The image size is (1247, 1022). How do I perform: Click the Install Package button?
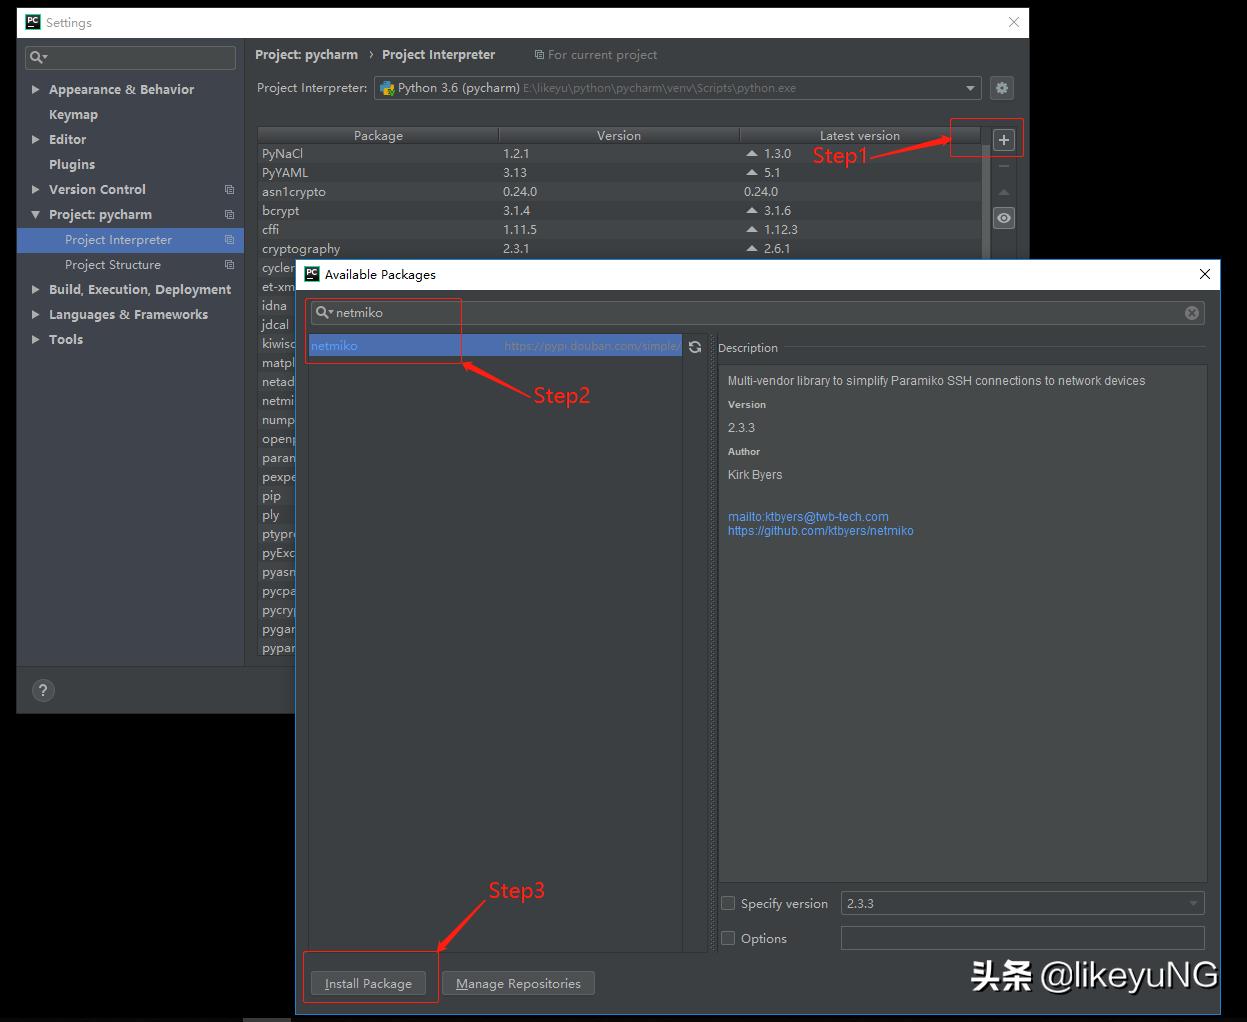[x=368, y=983]
